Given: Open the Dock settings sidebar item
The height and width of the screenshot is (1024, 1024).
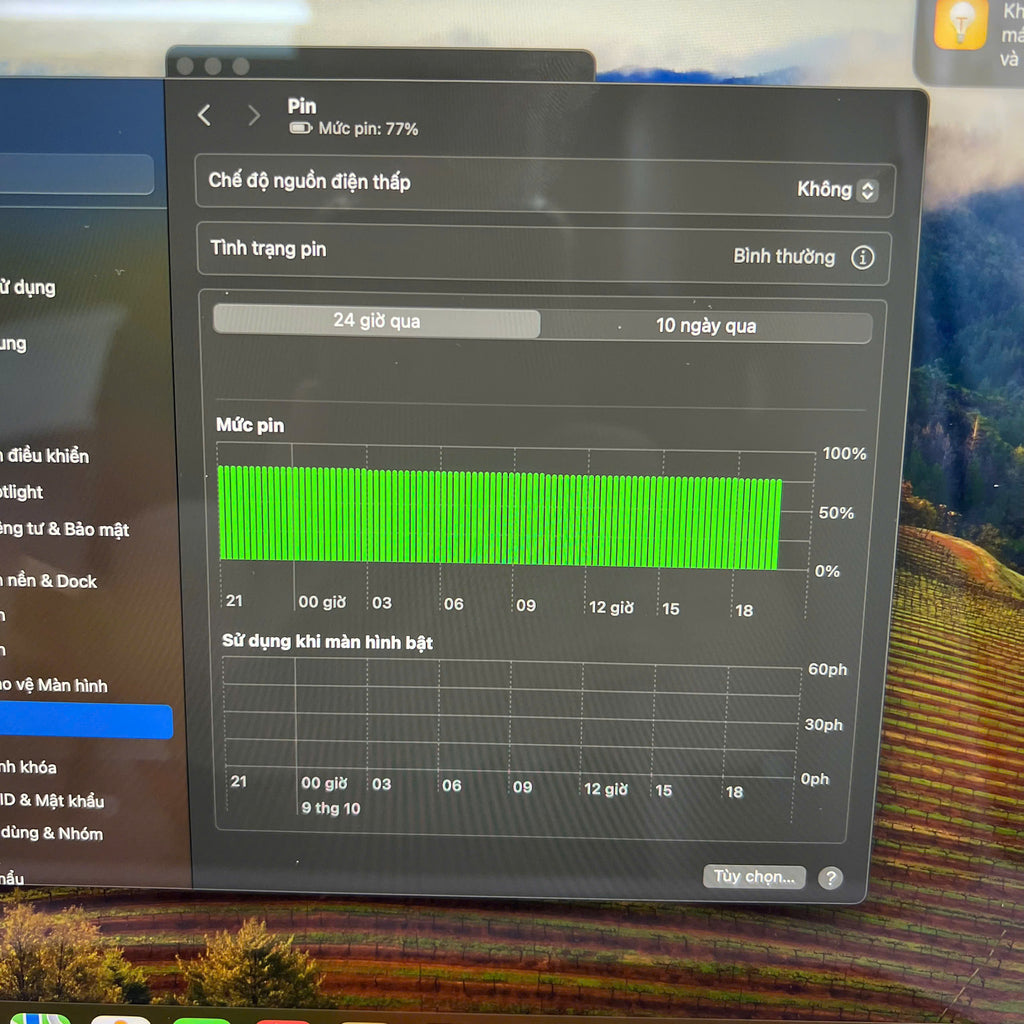Looking at the screenshot, I should coord(50,581).
